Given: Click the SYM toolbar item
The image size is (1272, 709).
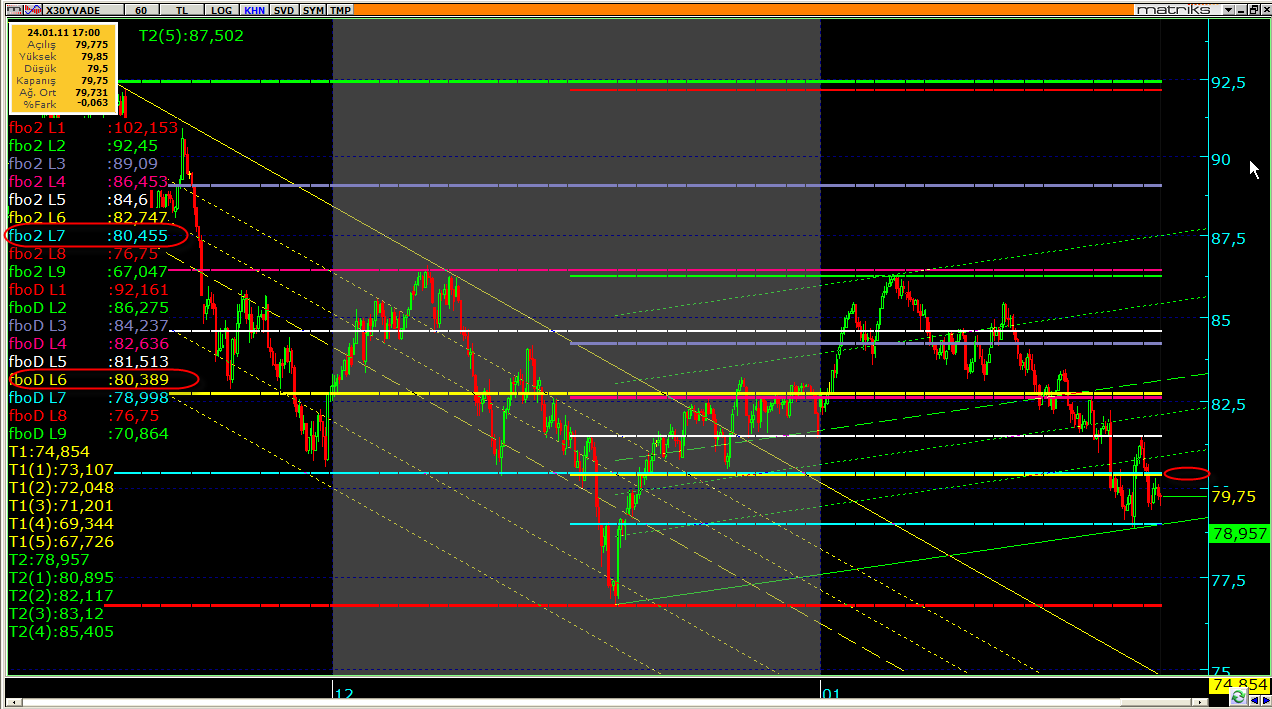Looking at the screenshot, I should (313, 9).
